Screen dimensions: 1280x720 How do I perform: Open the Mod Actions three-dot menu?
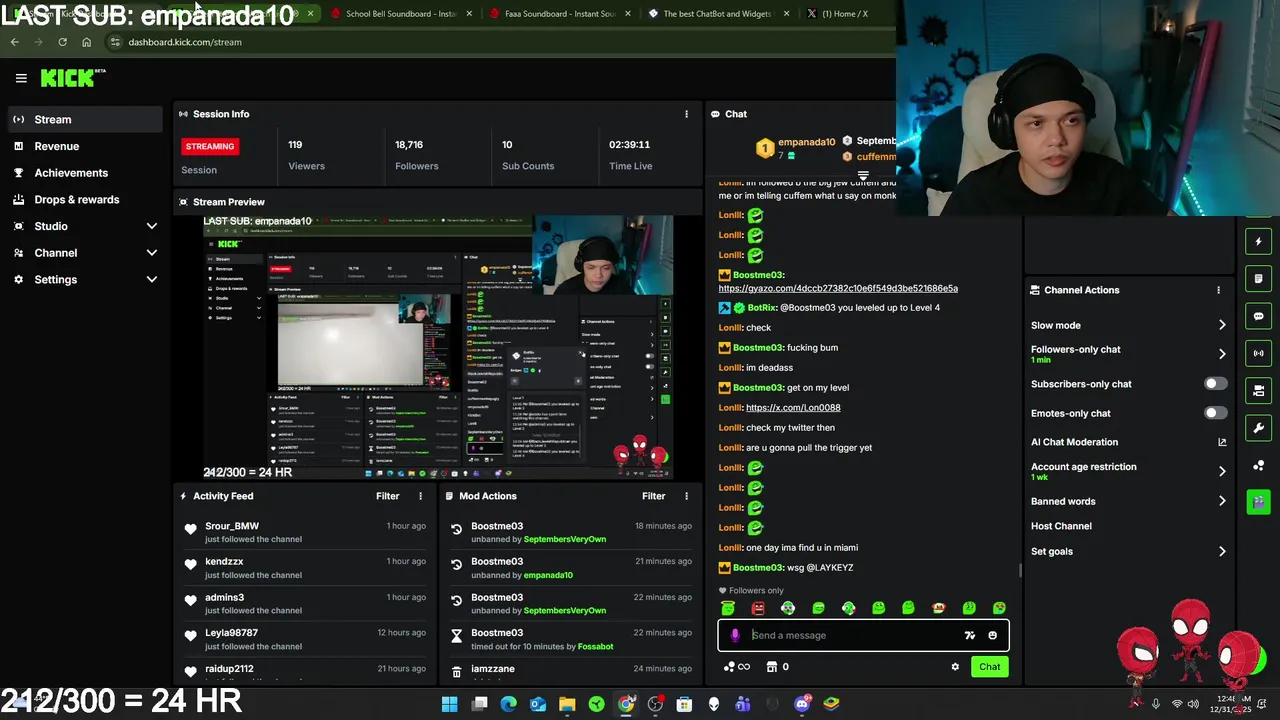pos(686,496)
